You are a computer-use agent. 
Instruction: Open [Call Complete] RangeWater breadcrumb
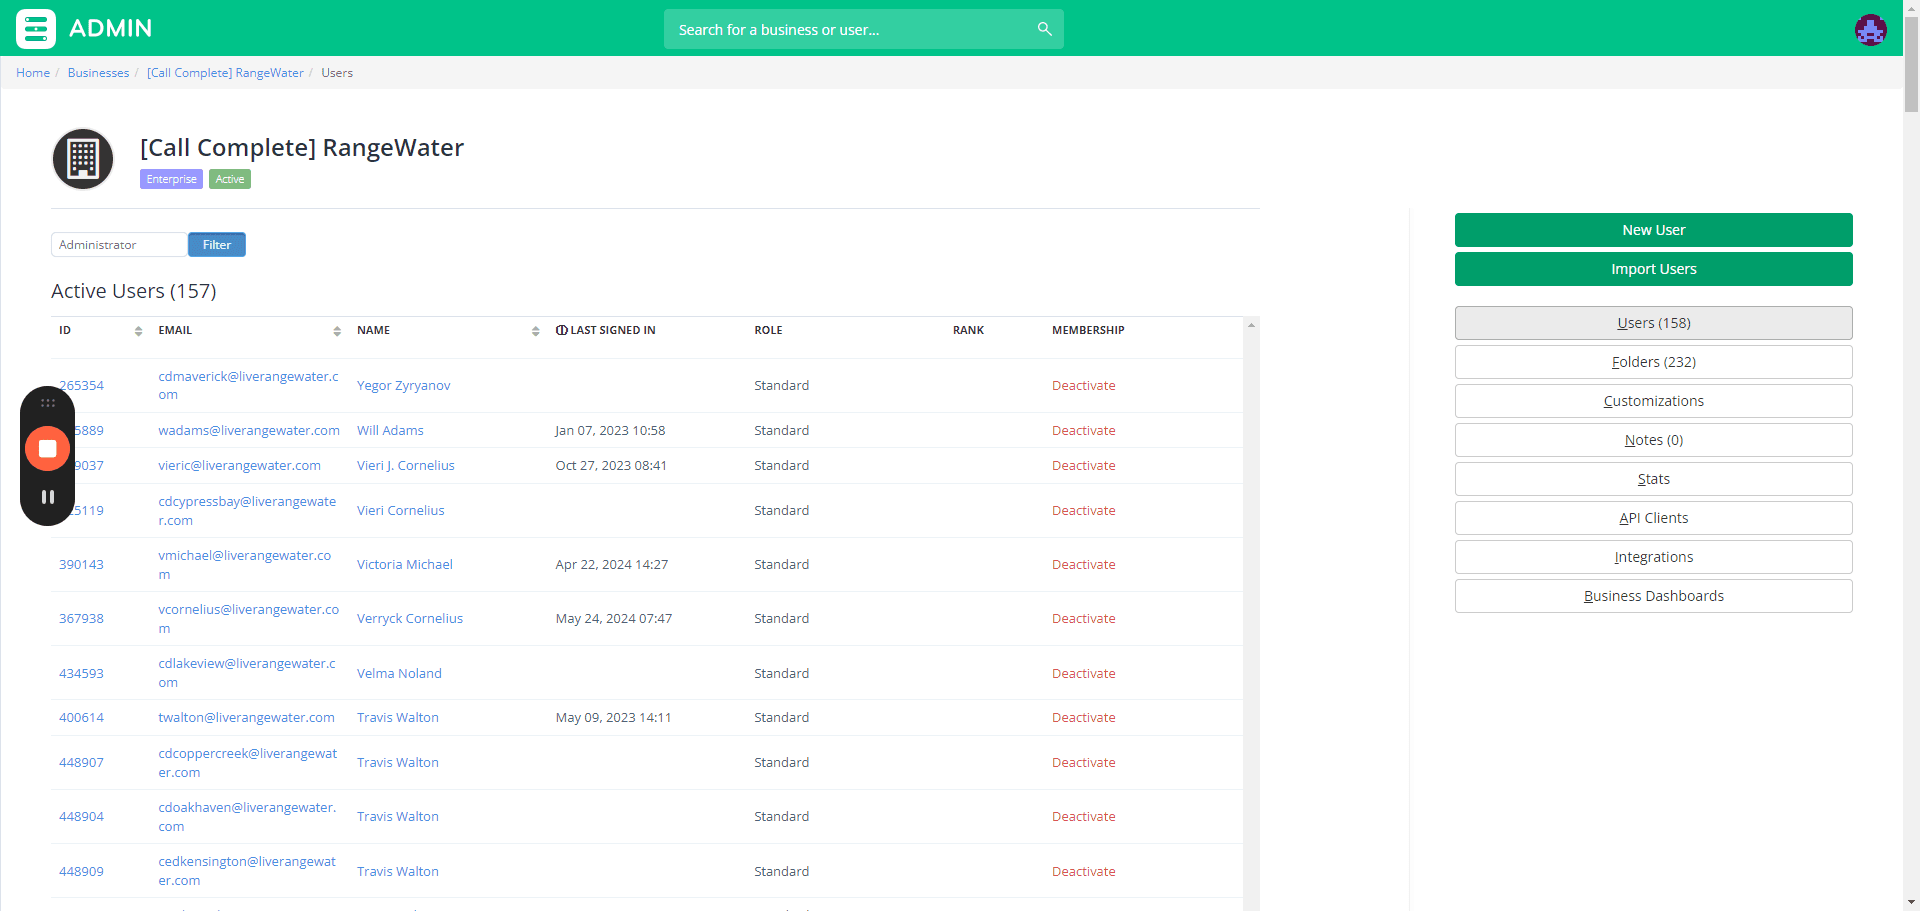pos(225,73)
